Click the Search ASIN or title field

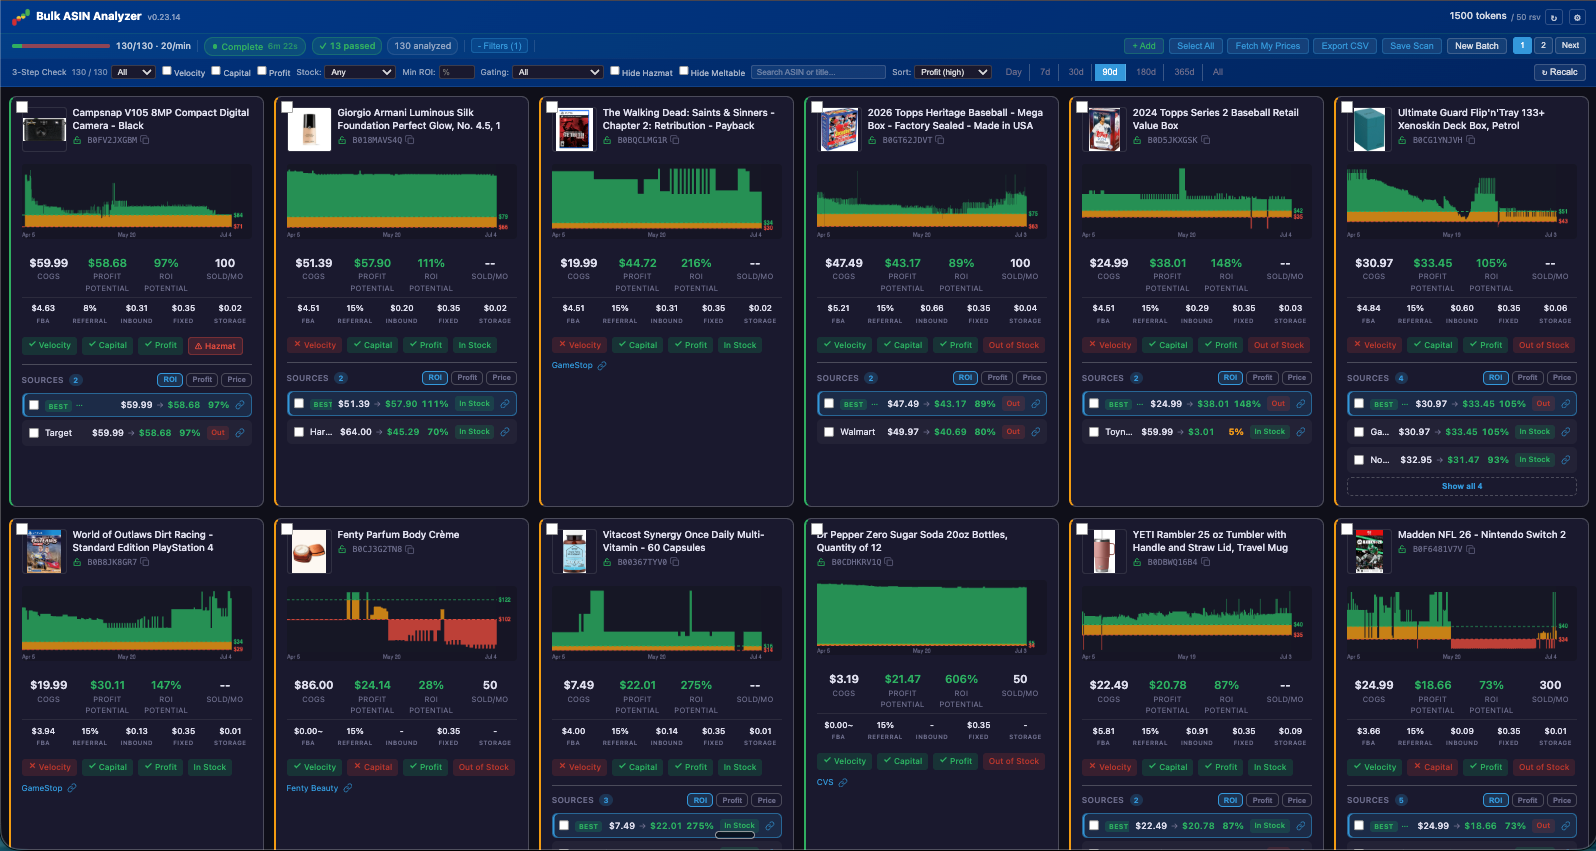coord(819,72)
